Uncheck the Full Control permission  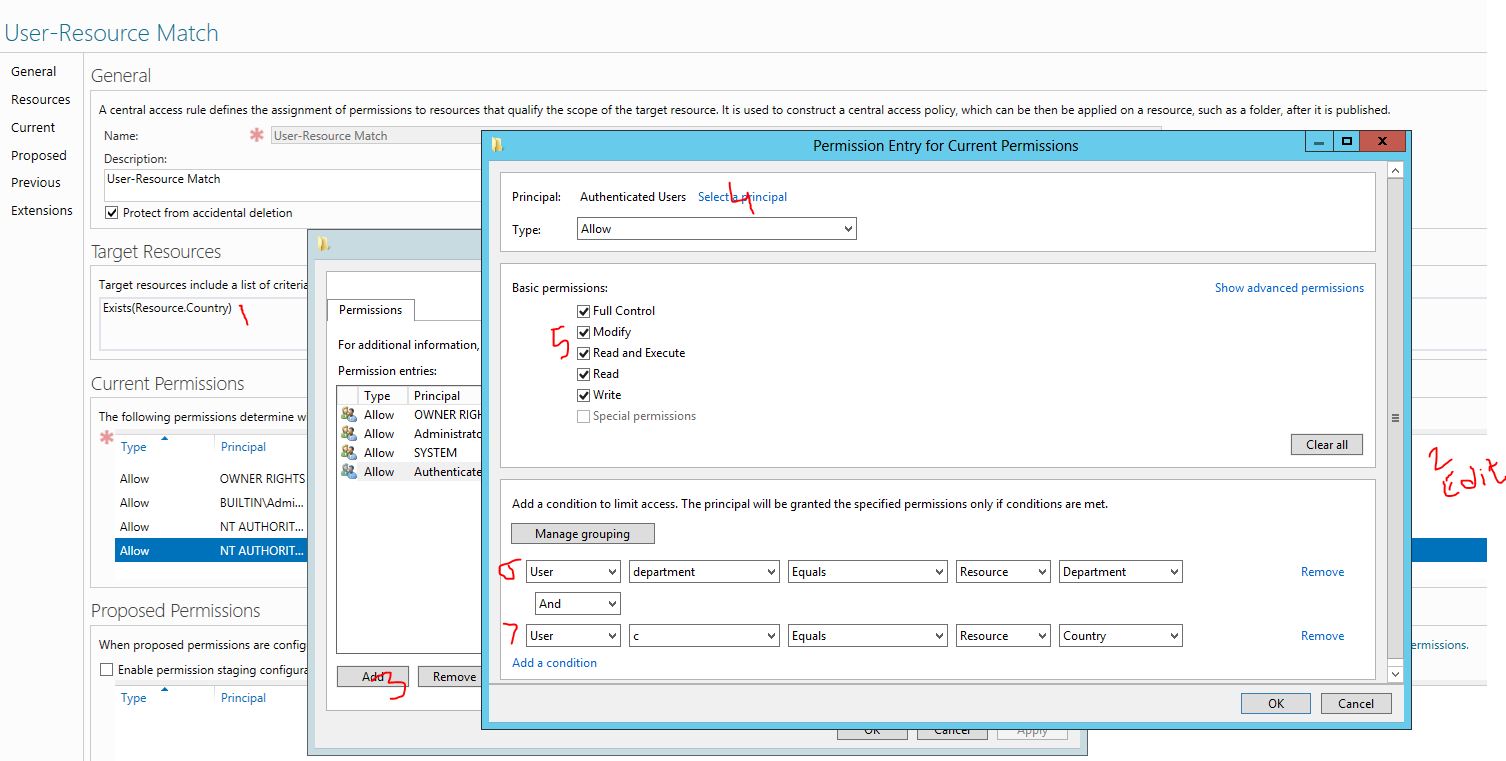[583, 310]
